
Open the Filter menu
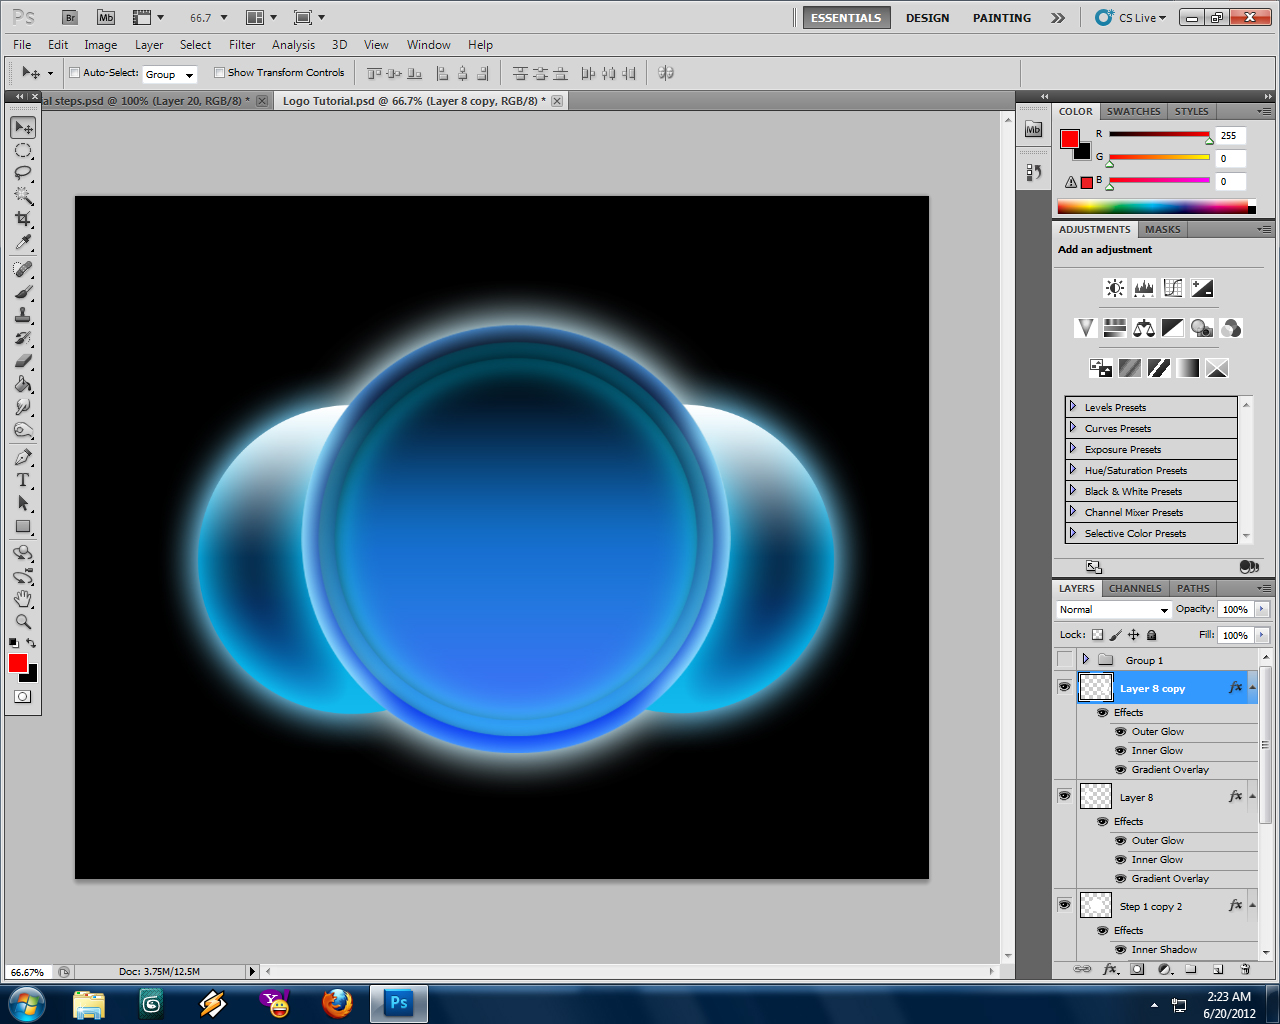point(242,45)
